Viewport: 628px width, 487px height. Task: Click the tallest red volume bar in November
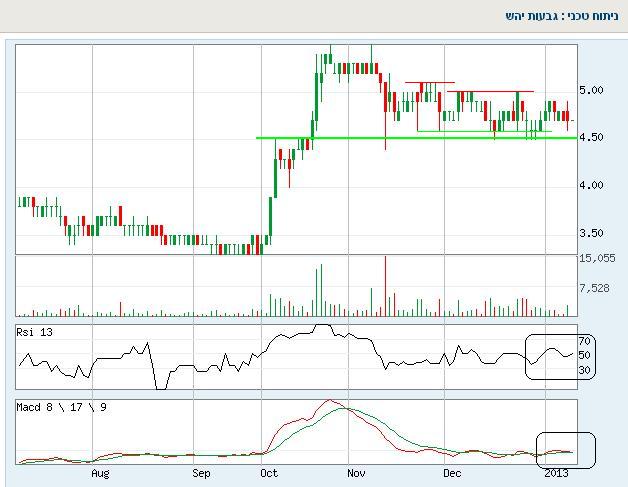point(385,286)
